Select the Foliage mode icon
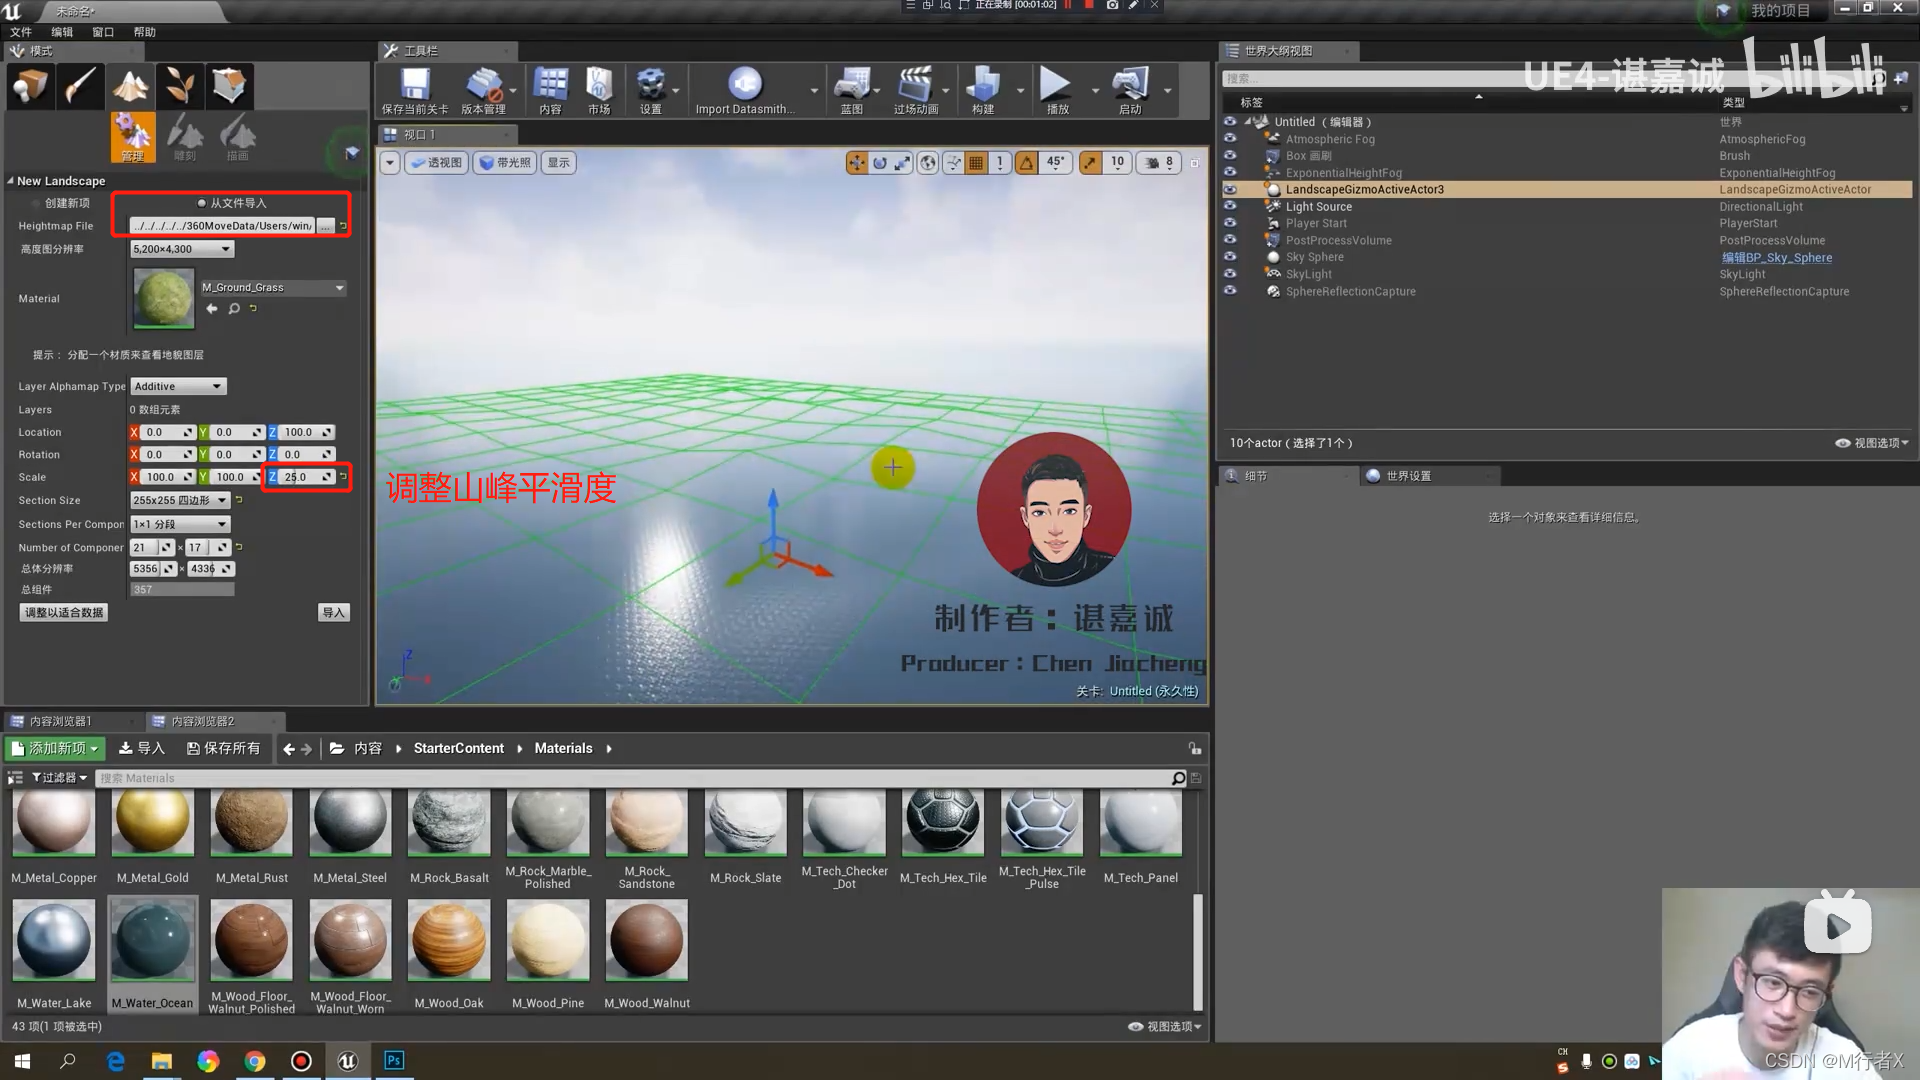This screenshot has width=1920, height=1080. [x=180, y=86]
